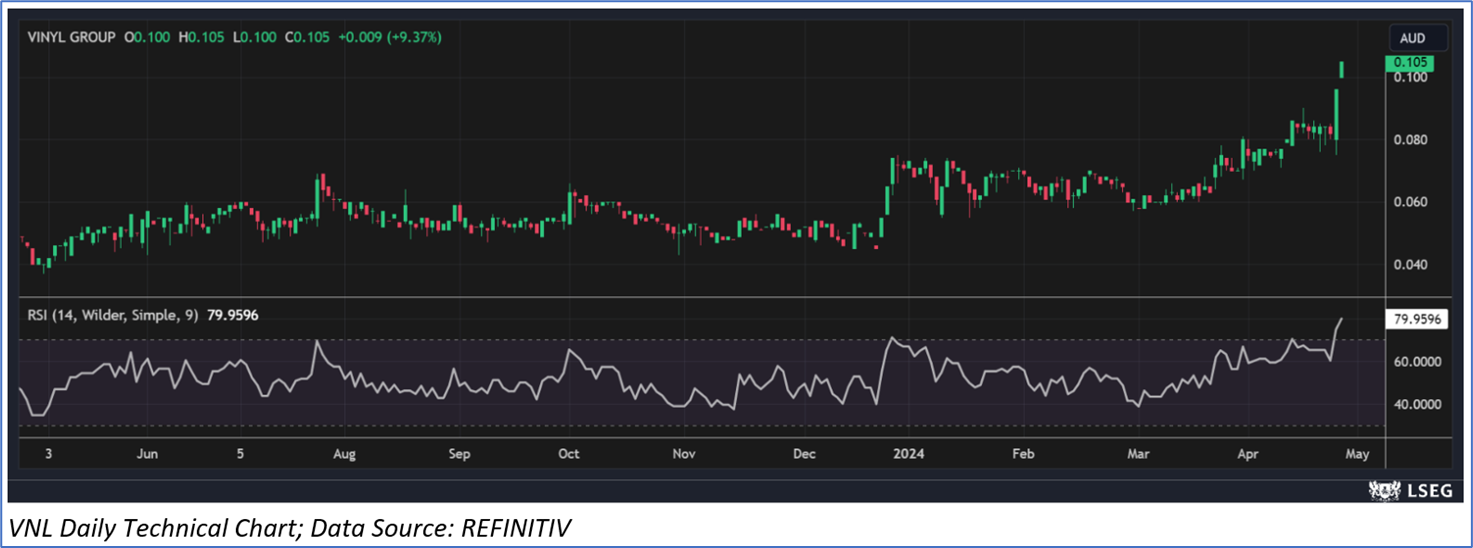Screen dimensions: 1473x548
Task: Click the Sep date on time axis
Action: pyautogui.click(x=459, y=454)
